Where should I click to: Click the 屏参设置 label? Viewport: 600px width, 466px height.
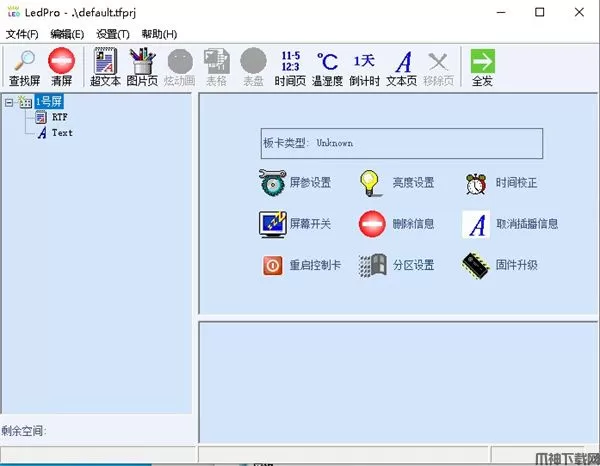pos(310,182)
